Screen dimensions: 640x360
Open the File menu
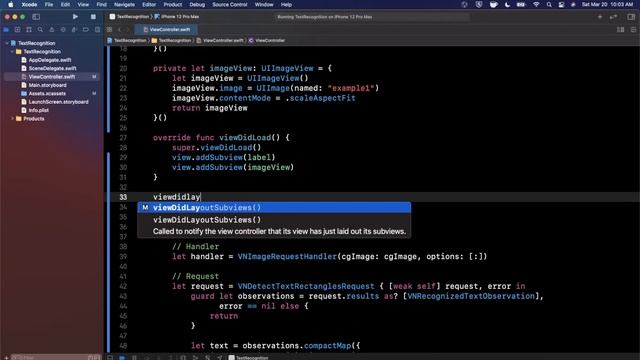[49, 4]
